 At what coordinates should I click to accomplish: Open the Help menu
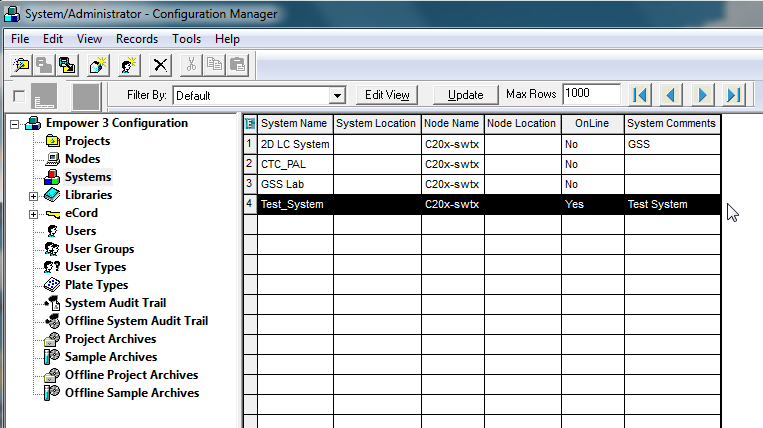227,39
